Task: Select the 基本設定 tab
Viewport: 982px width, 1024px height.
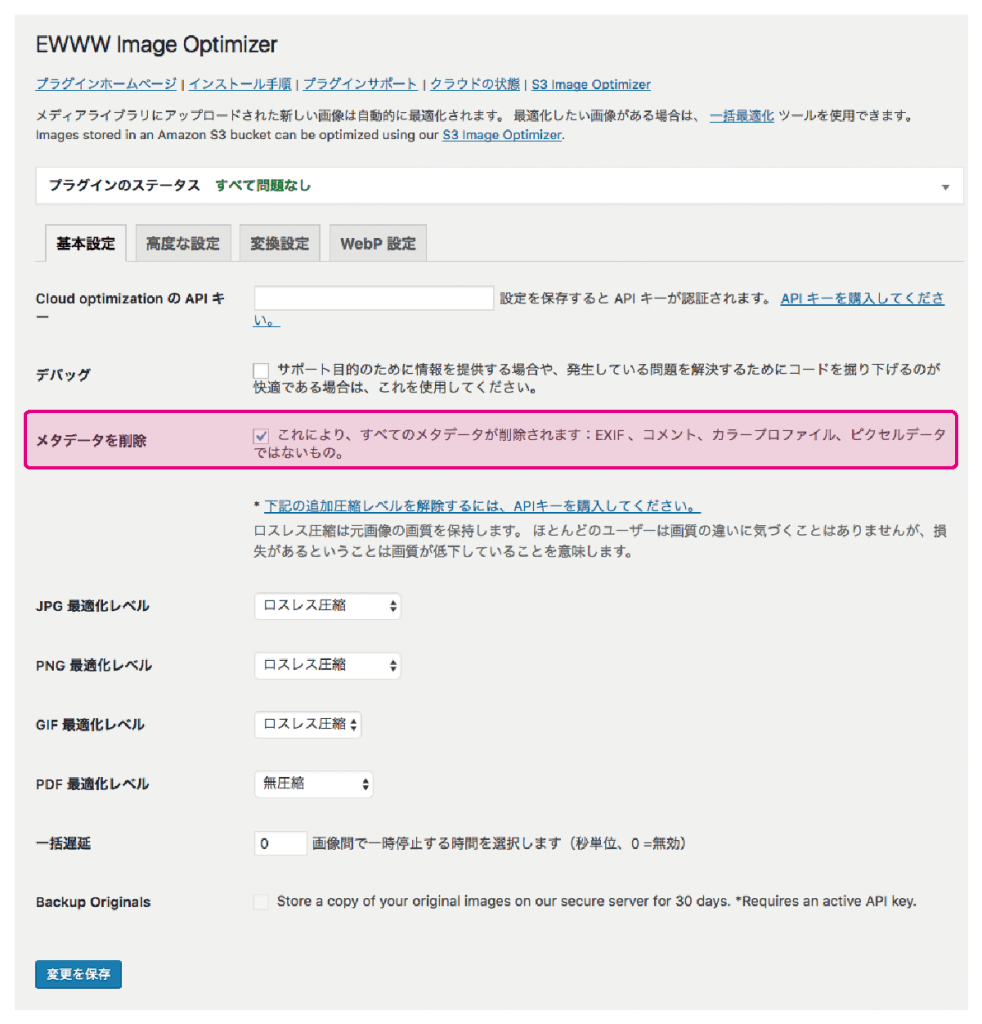Action: tap(86, 244)
